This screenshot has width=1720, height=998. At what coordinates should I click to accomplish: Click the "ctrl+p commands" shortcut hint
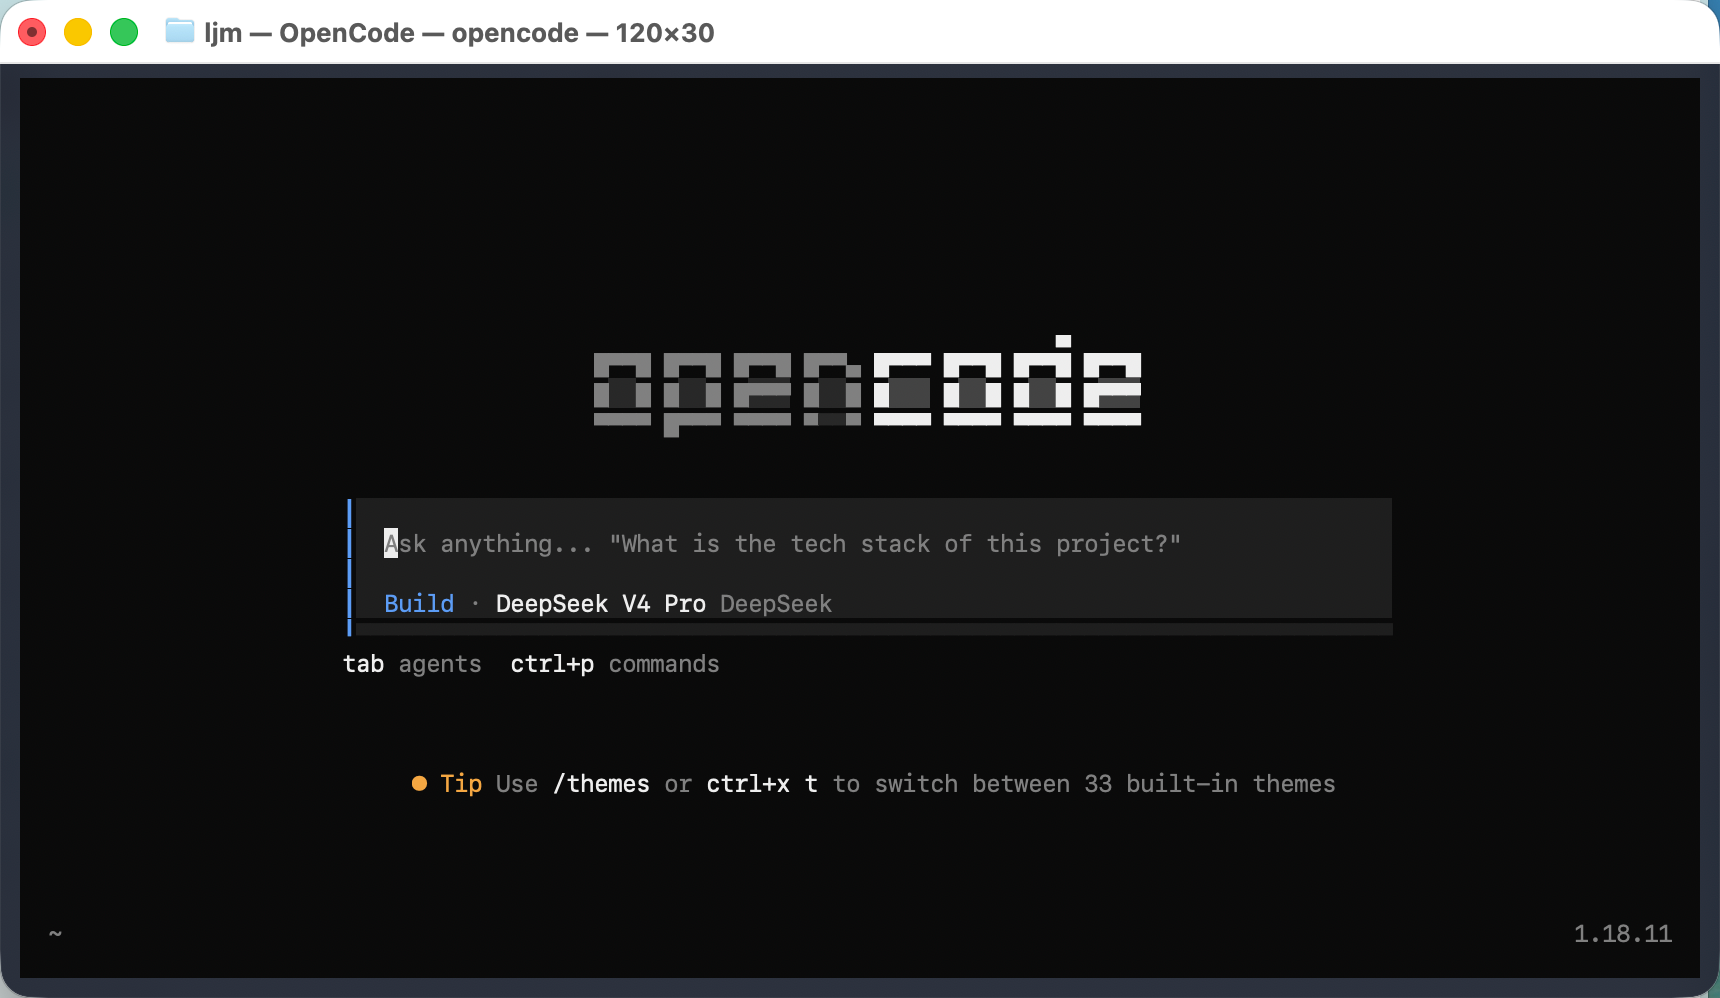[x=615, y=664]
